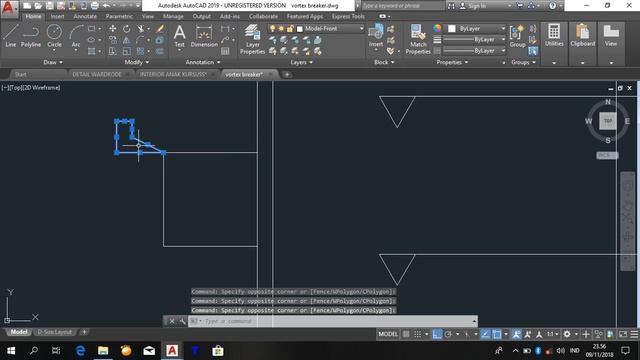640x360 pixels.
Task: Click MODEL space button in status bar
Action: click(388, 334)
